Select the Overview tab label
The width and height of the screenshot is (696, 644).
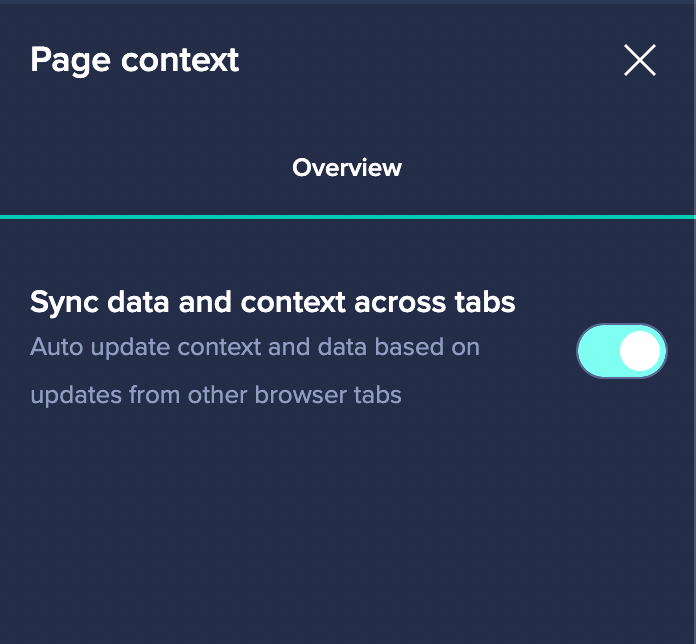347,168
